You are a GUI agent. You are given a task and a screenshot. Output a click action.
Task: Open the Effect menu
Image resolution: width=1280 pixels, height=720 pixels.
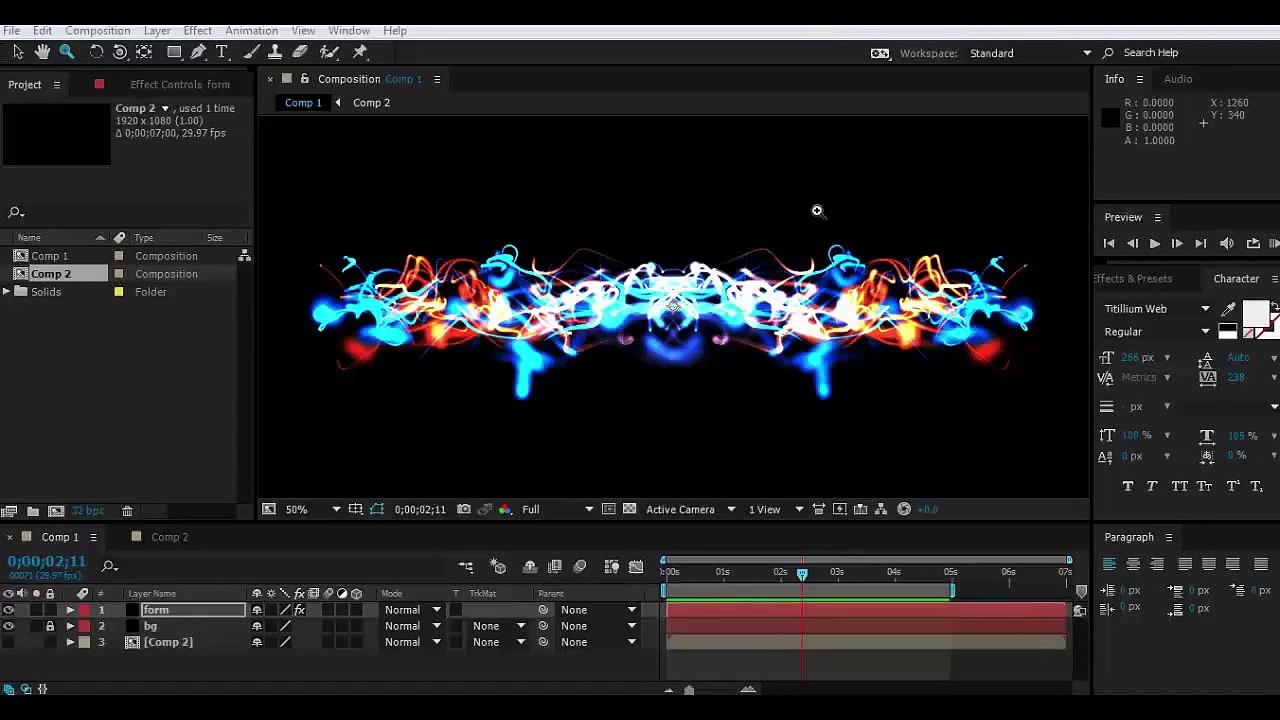[197, 31]
